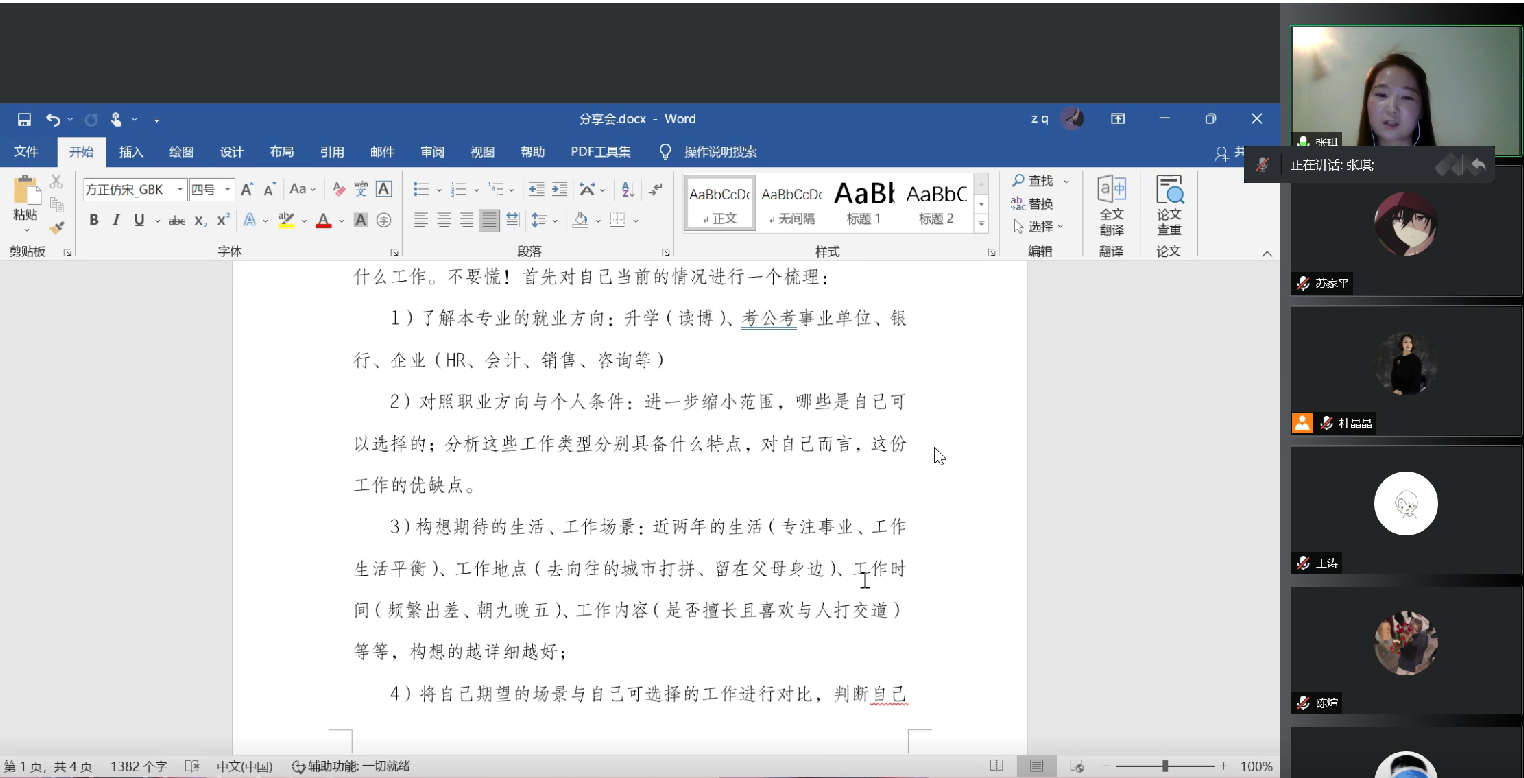
Task: Apply the red font color swatch
Action: click(x=323, y=220)
